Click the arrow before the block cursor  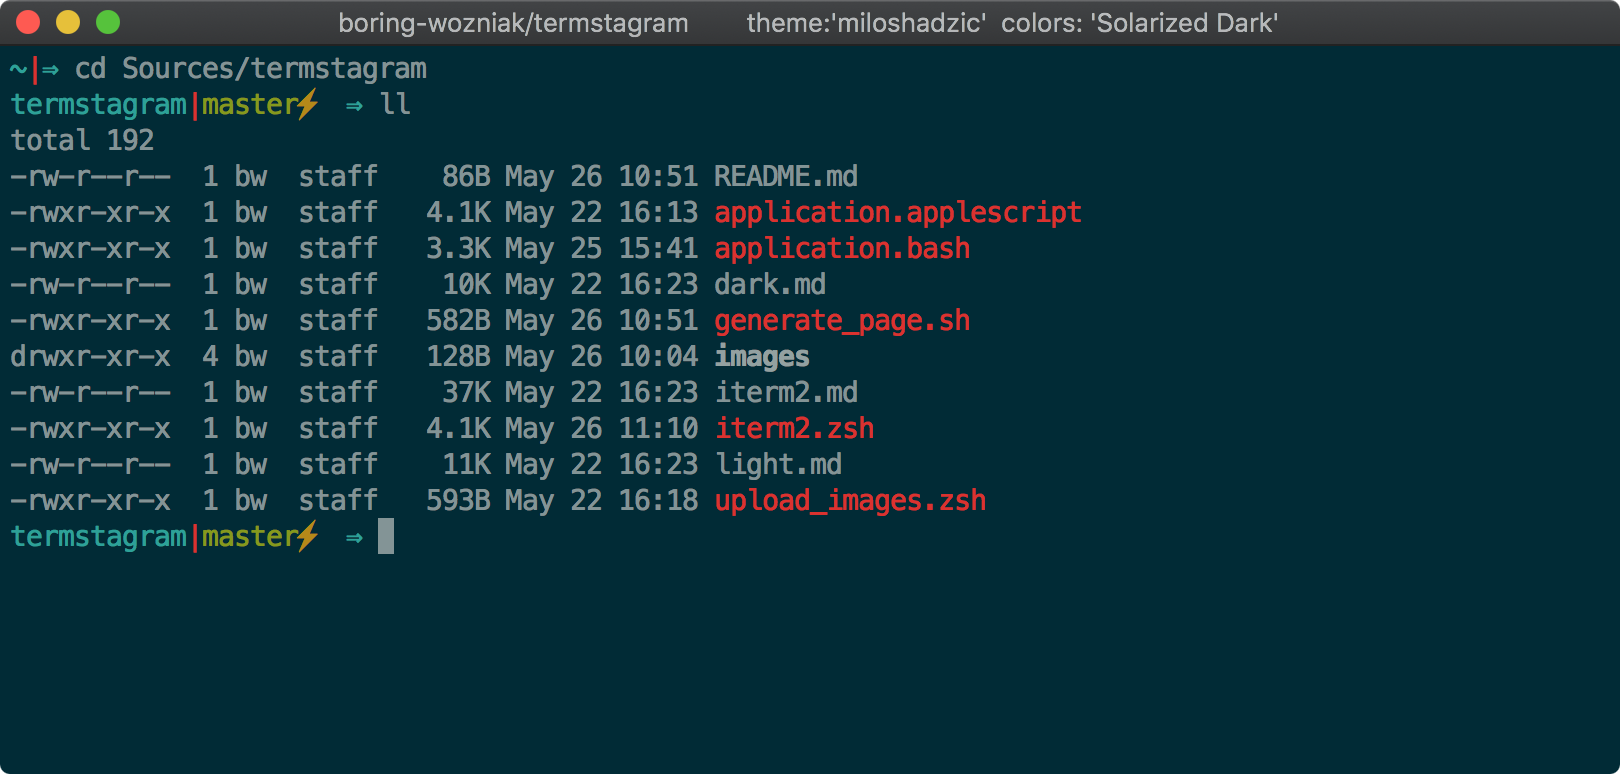pos(354,538)
